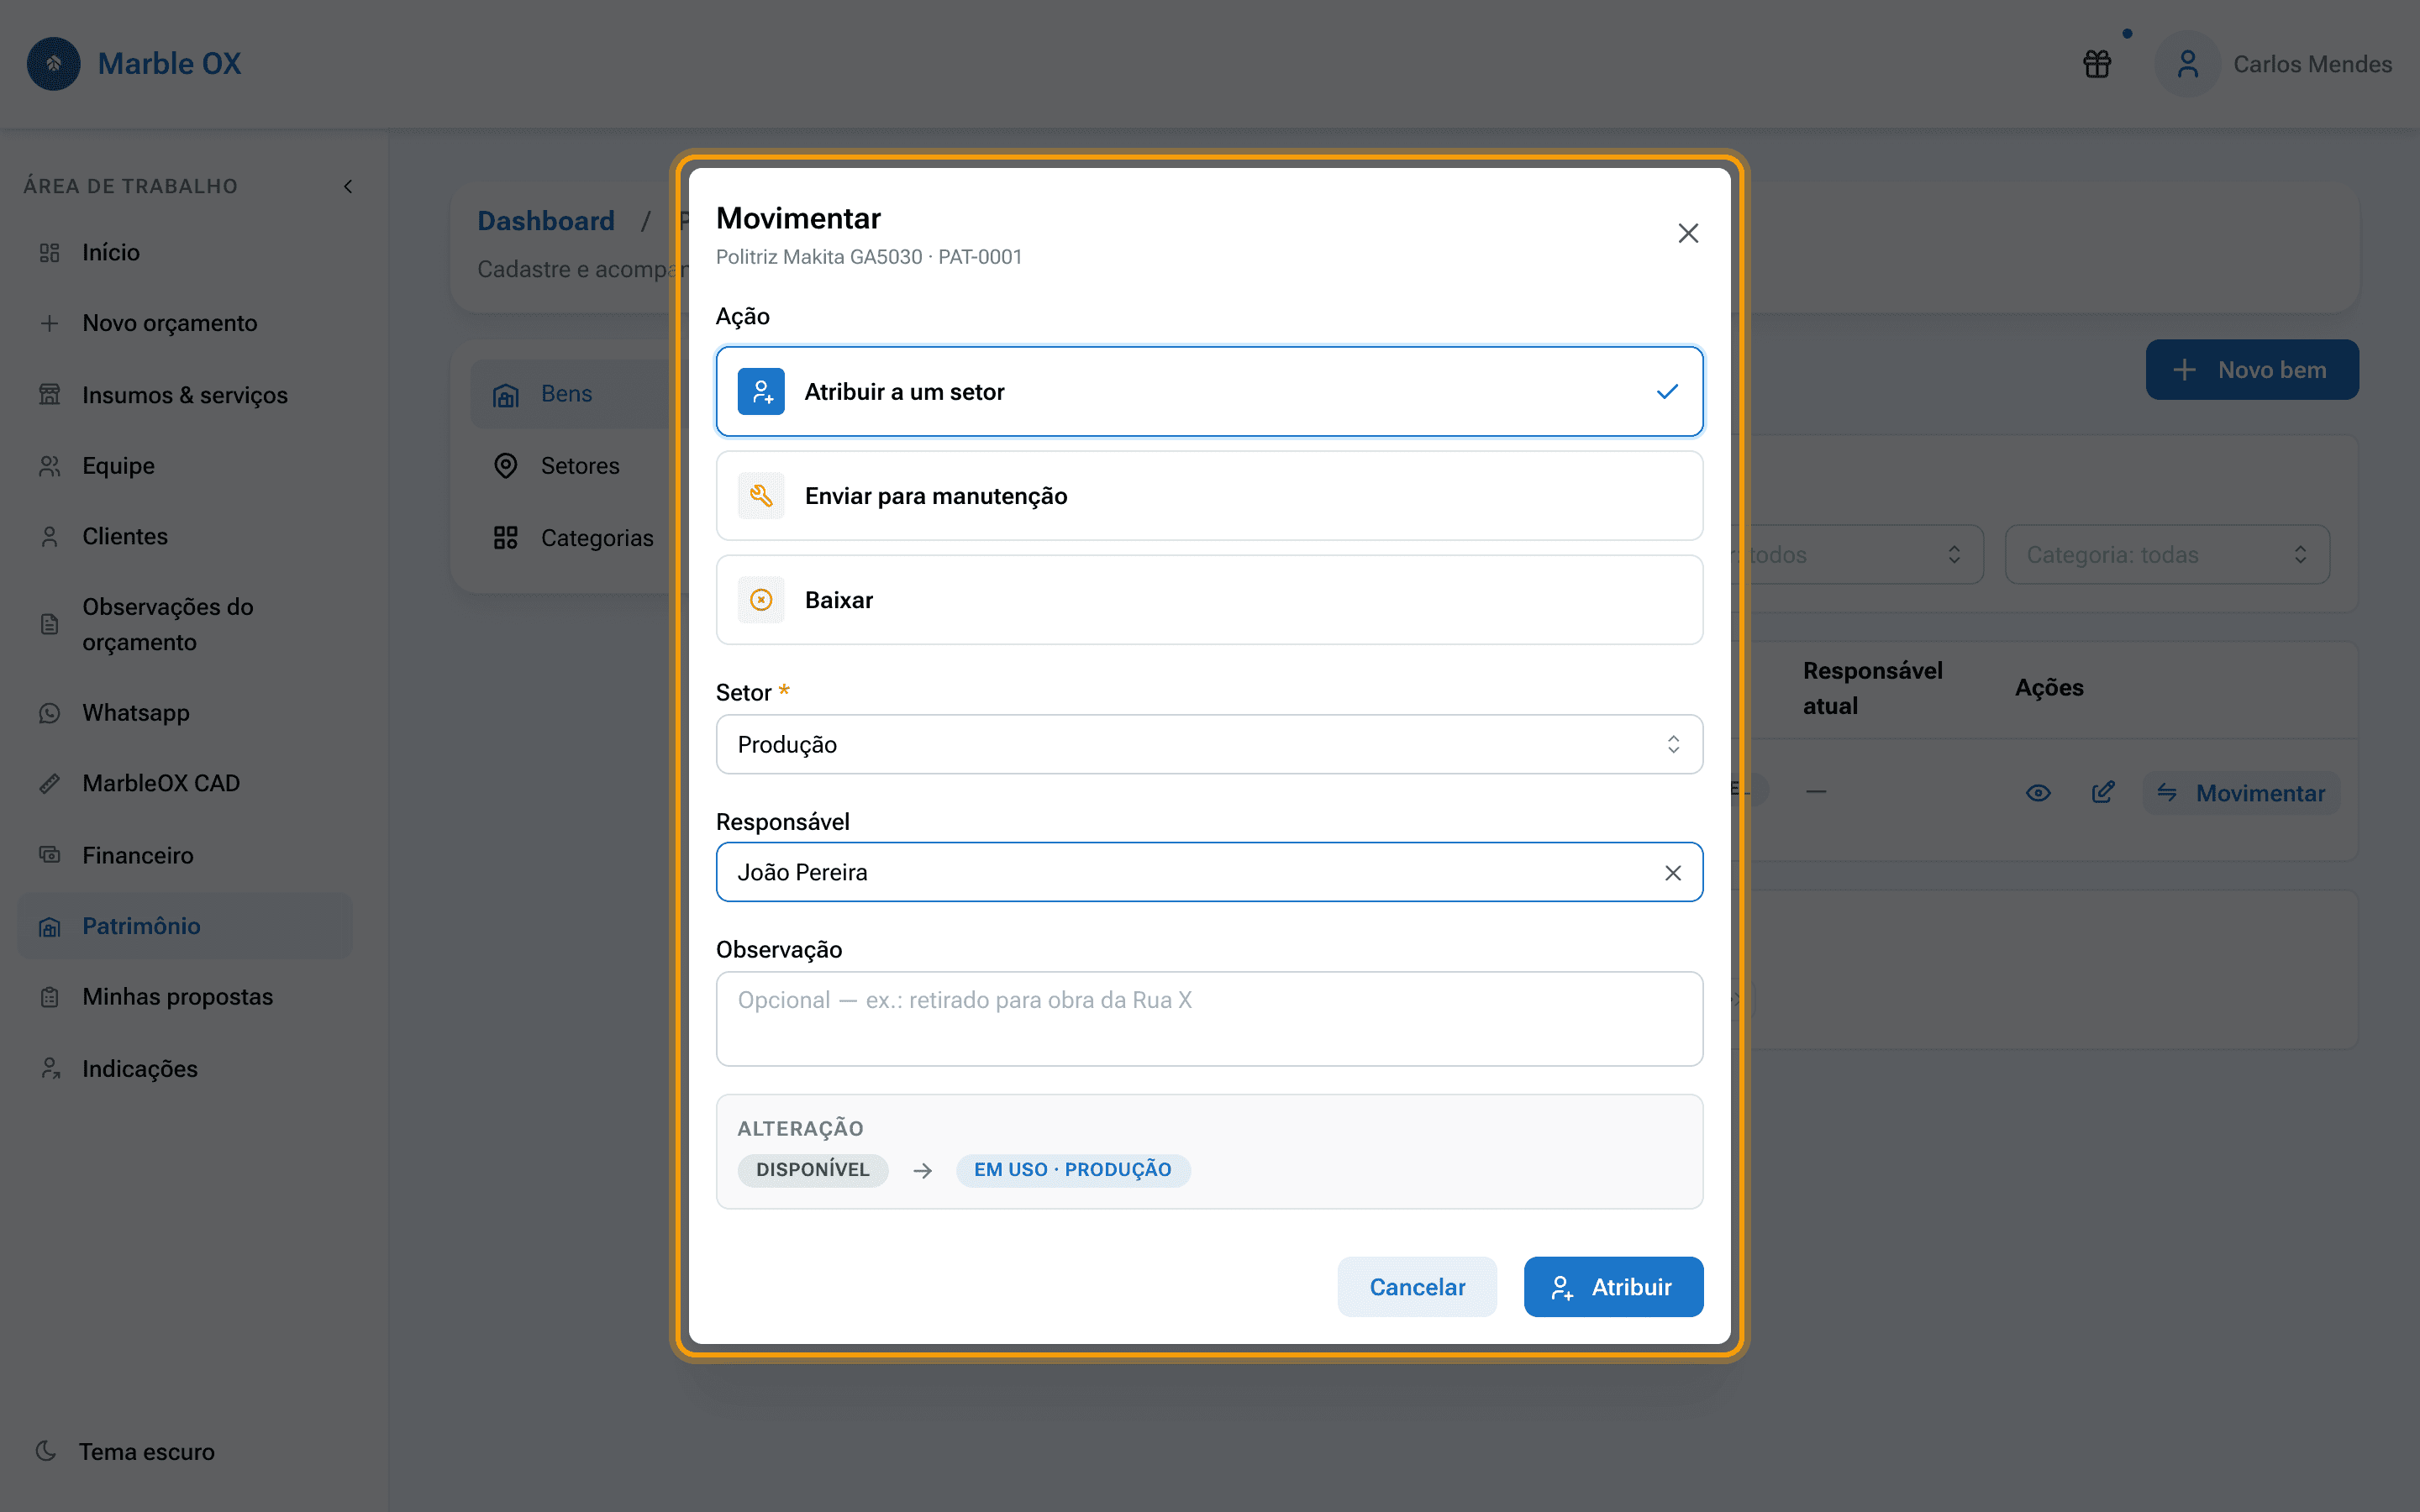Image resolution: width=2420 pixels, height=1512 pixels.
Task: Open the partially hidden todos filter dropdown
Action: click(1857, 555)
